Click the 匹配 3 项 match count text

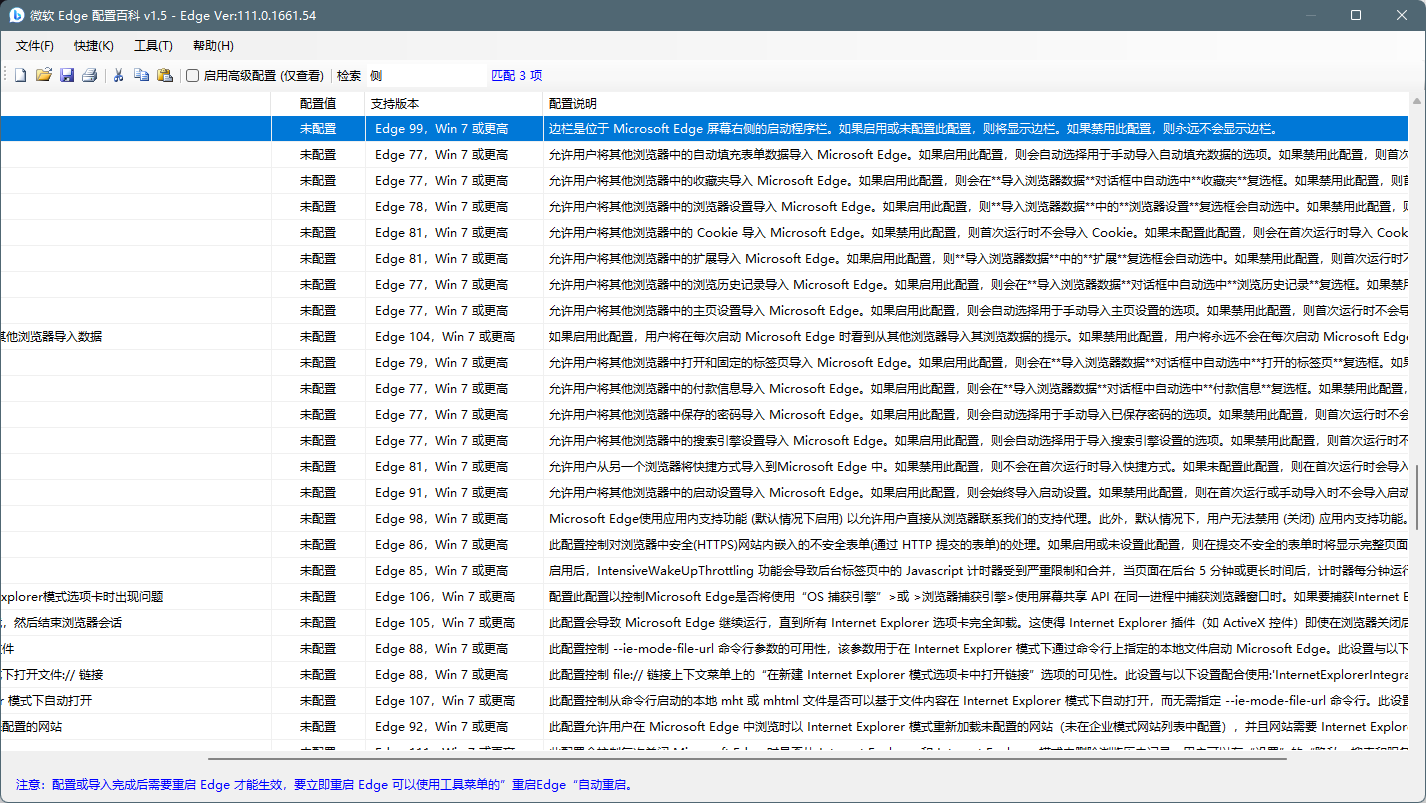point(517,75)
